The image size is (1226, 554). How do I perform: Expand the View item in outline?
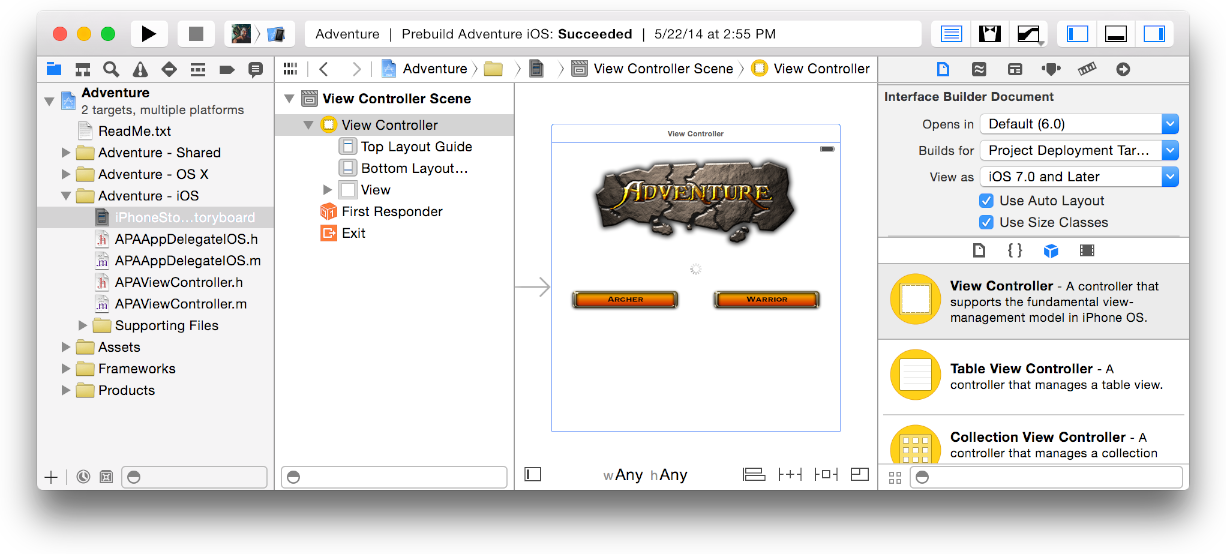[x=327, y=190]
